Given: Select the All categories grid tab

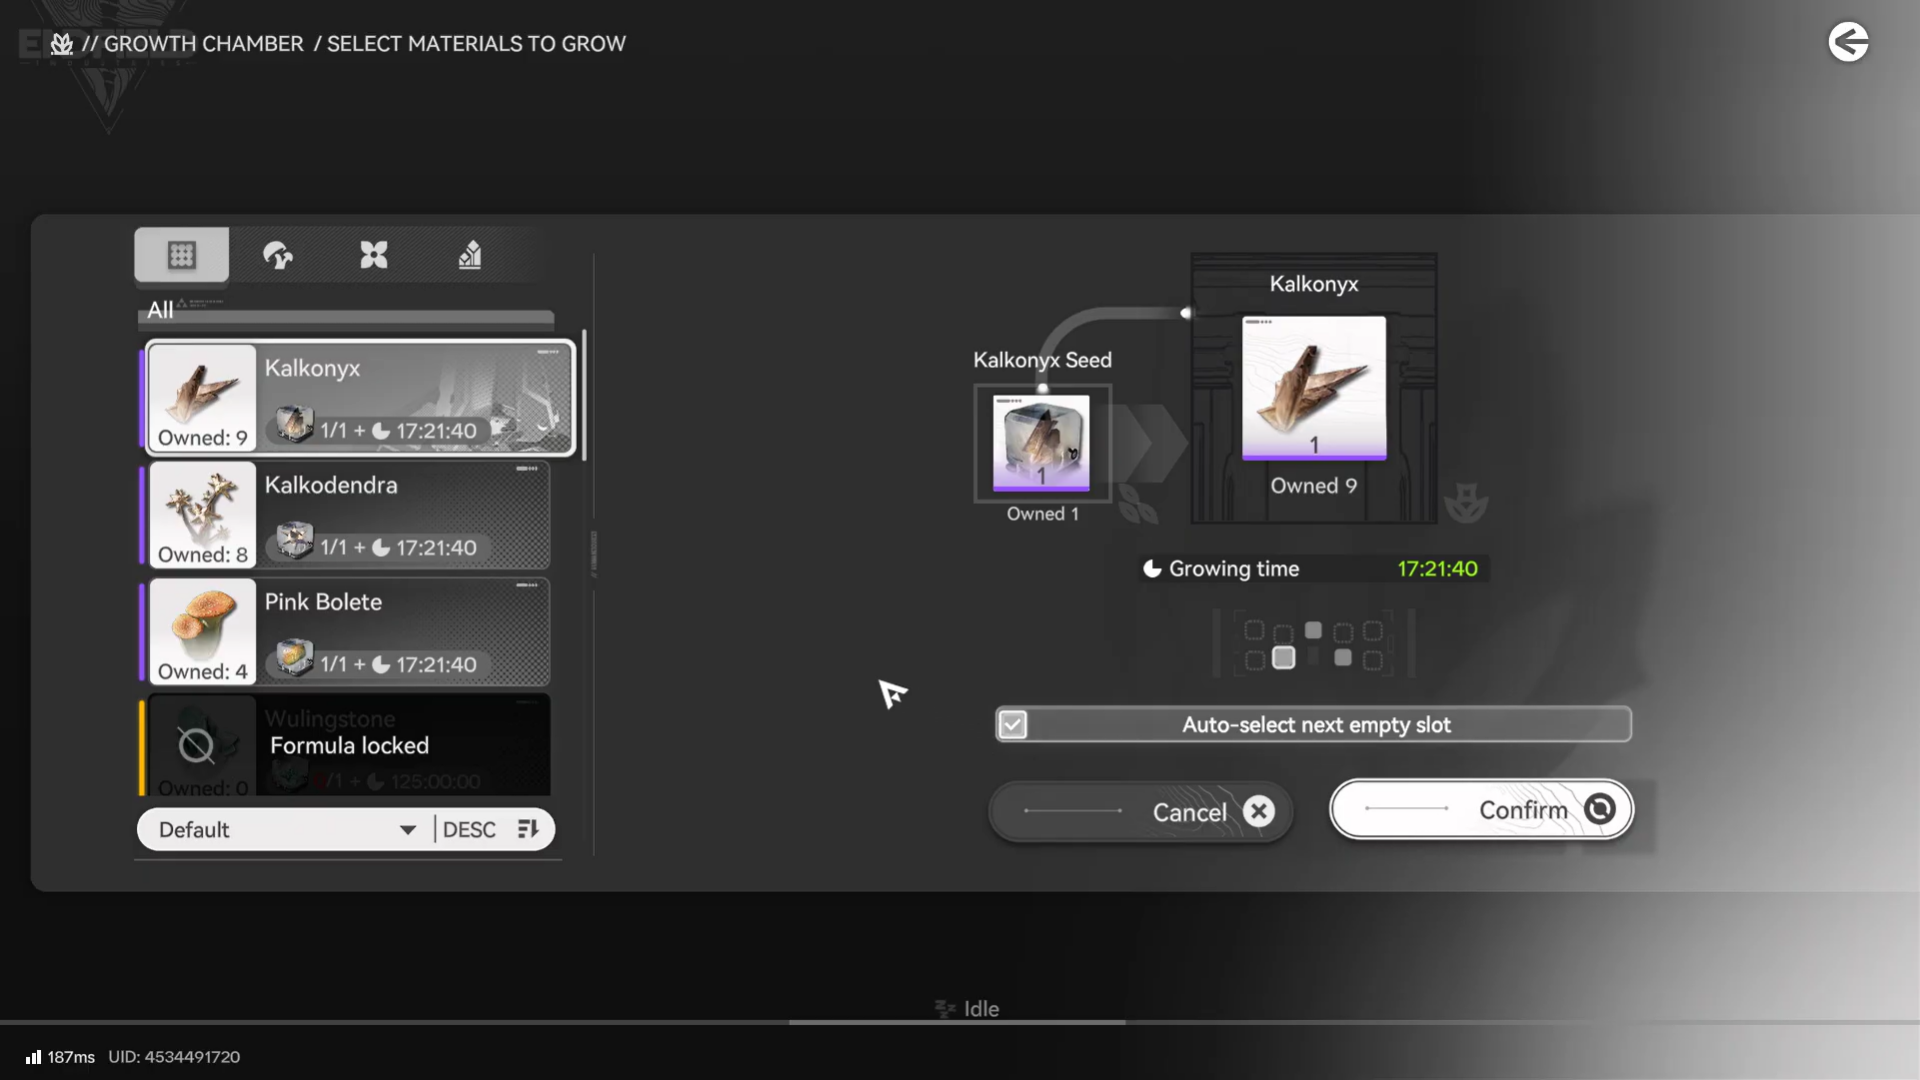Looking at the screenshot, I should pos(181,255).
